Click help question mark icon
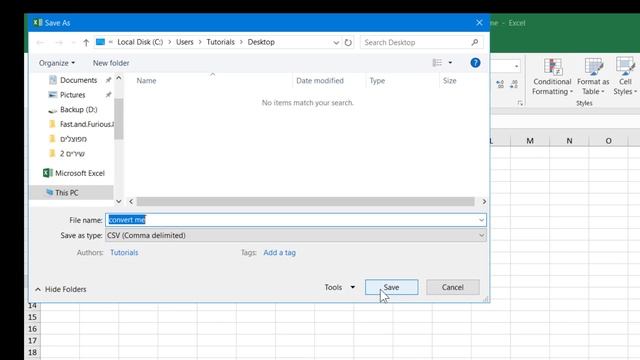The width and height of the screenshot is (640, 360). click(475, 62)
